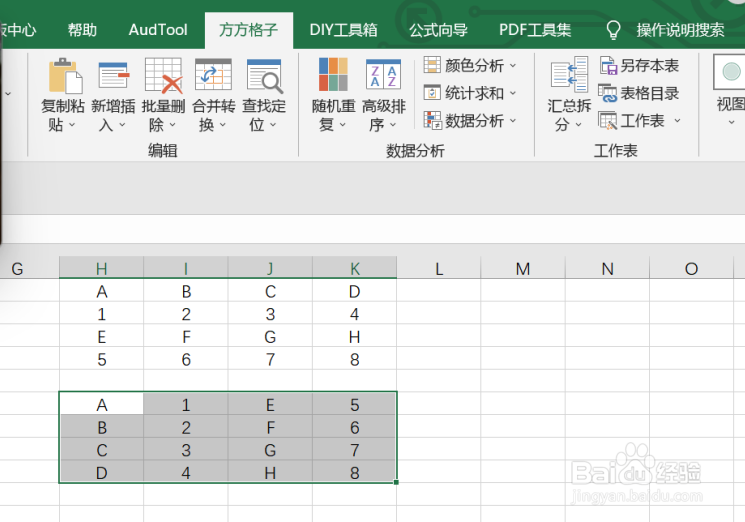Click the 复制粘贴 clipboard icon
The width and height of the screenshot is (745, 522).
pyautogui.click(x=65, y=75)
